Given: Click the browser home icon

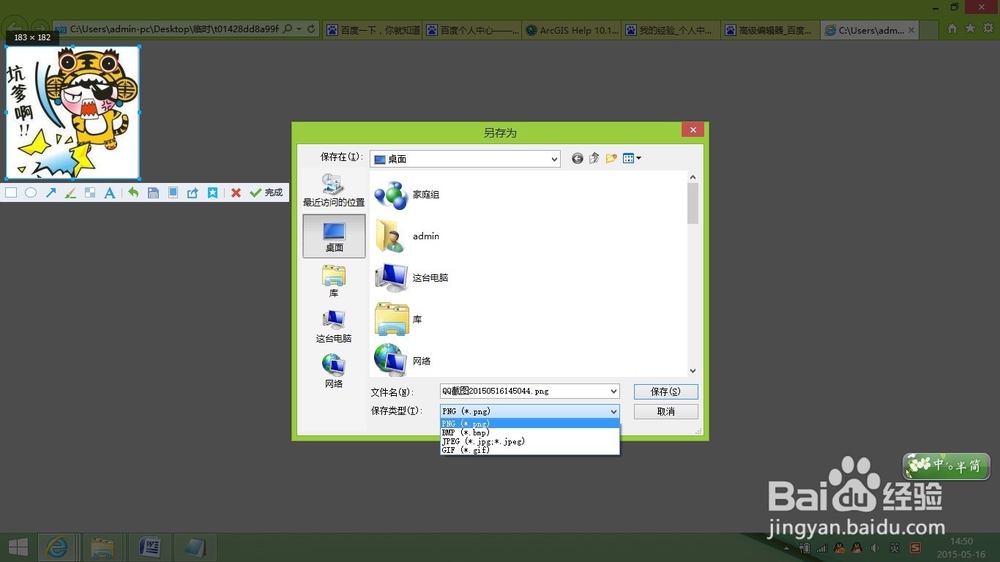Looking at the screenshot, I should pos(952,29).
